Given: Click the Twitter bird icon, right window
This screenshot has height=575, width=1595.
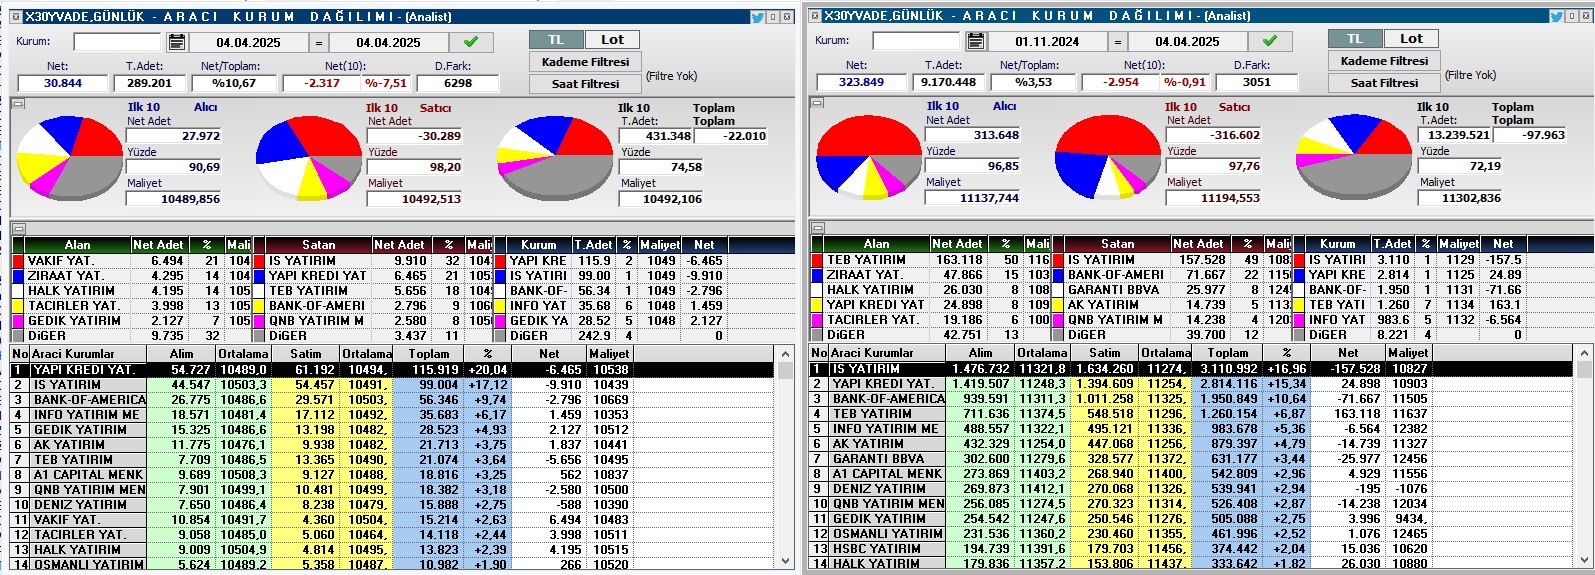Looking at the screenshot, I should [1557, 16].
